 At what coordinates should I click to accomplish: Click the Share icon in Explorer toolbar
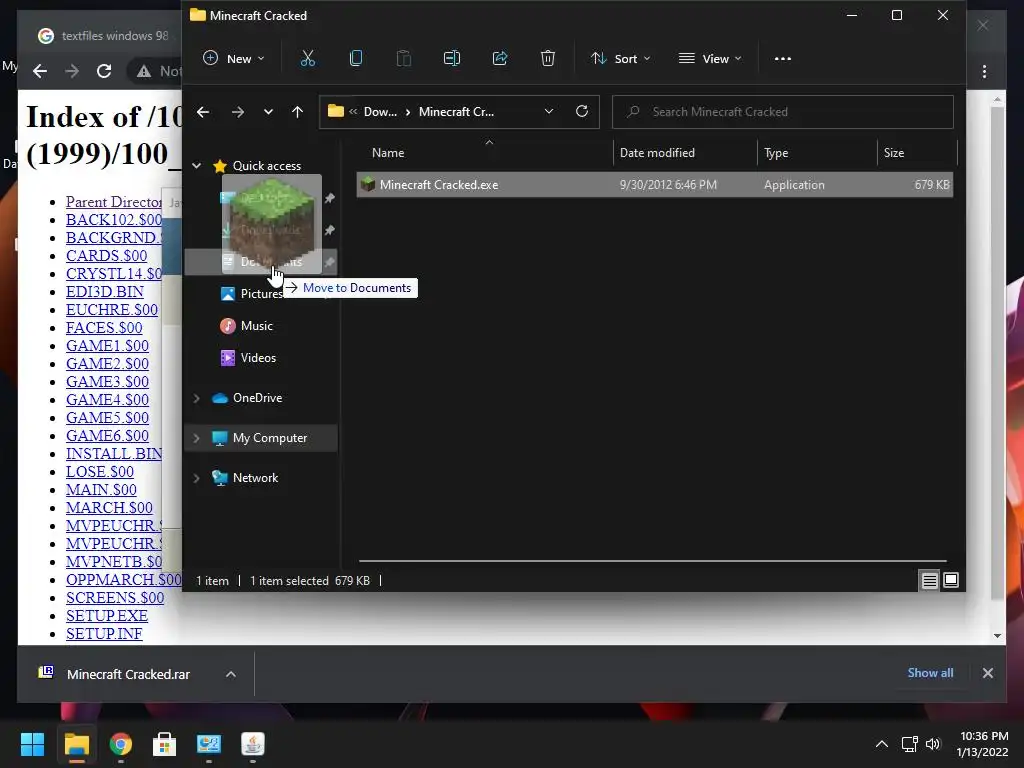[500, 59]
